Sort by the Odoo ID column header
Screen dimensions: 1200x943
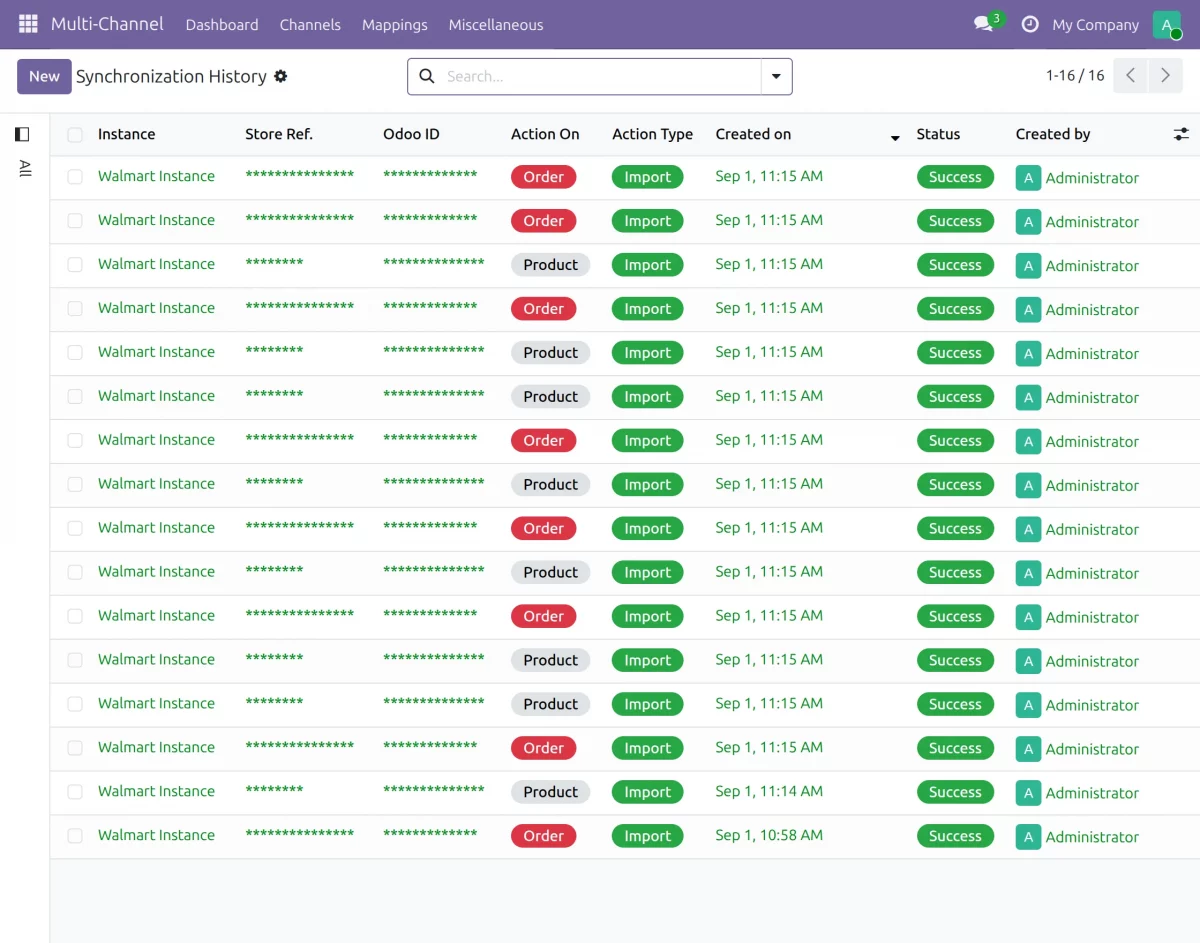[411, 134]
